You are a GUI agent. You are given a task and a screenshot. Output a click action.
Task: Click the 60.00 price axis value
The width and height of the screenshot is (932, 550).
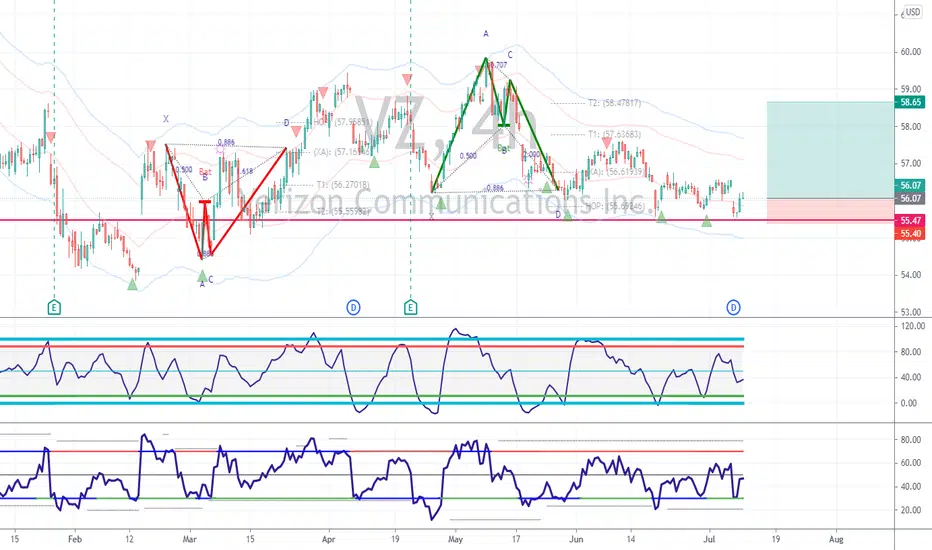coord(911,52)
